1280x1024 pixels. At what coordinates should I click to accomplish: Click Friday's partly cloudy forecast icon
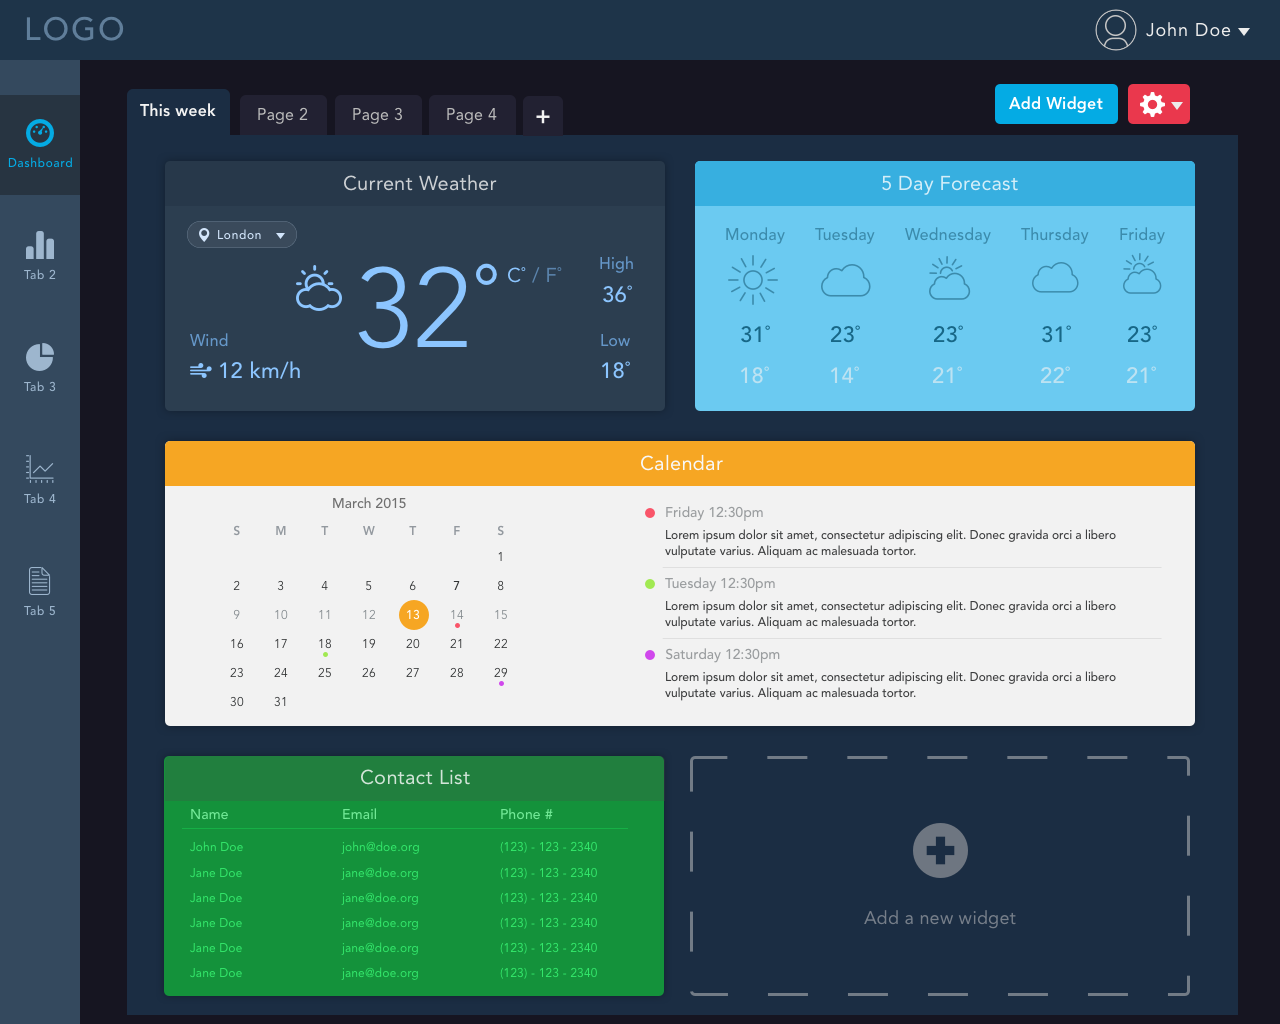pos(1141,273)
